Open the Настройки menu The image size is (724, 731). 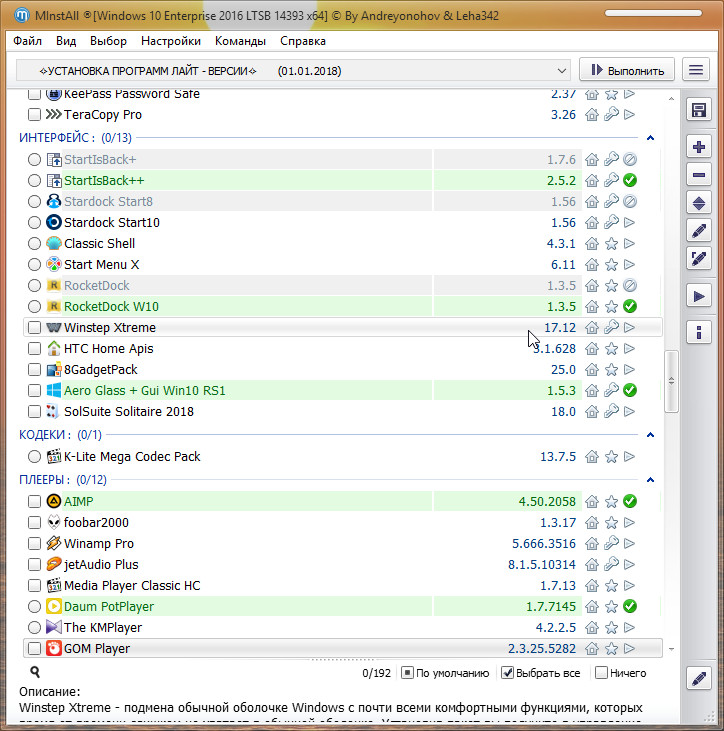(x=171, y=41)
